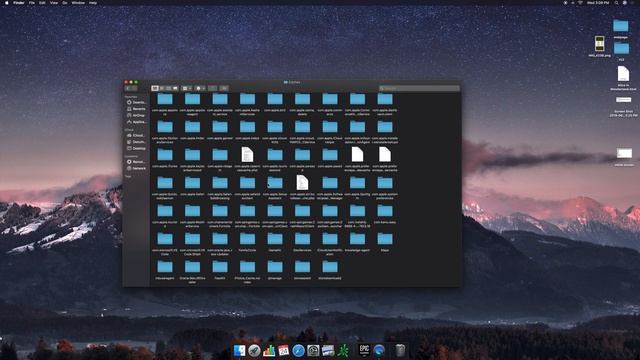
Task: Select the GameKit folder
Action: pos(275,239)
